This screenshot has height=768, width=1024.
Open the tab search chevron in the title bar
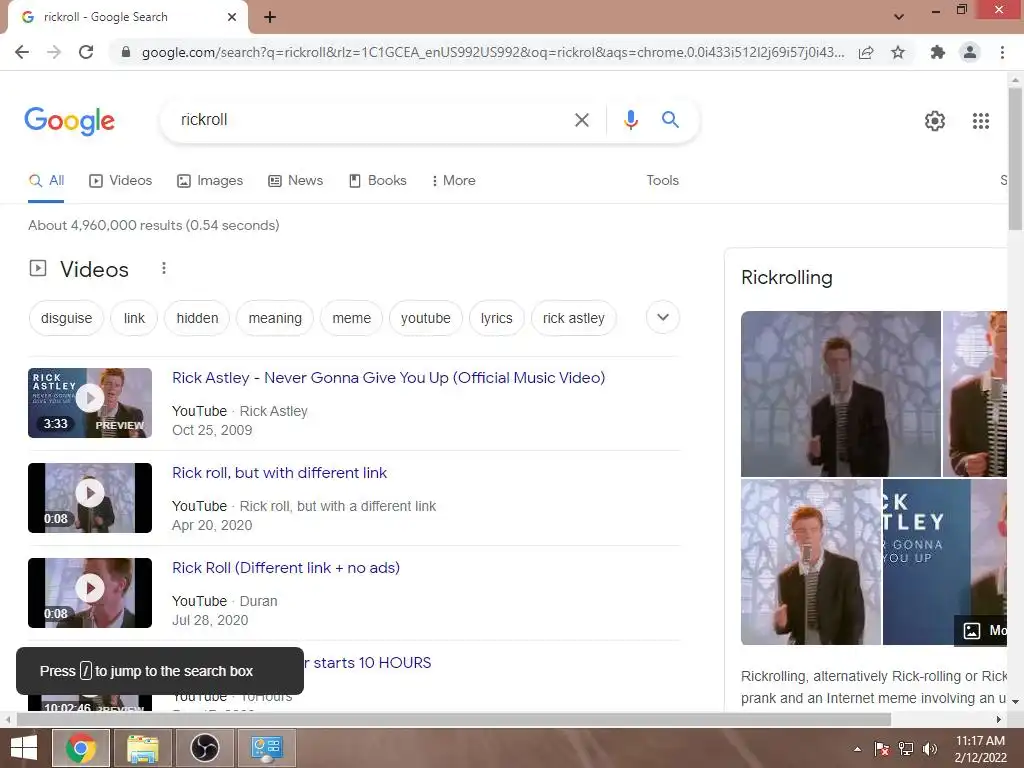899,17
